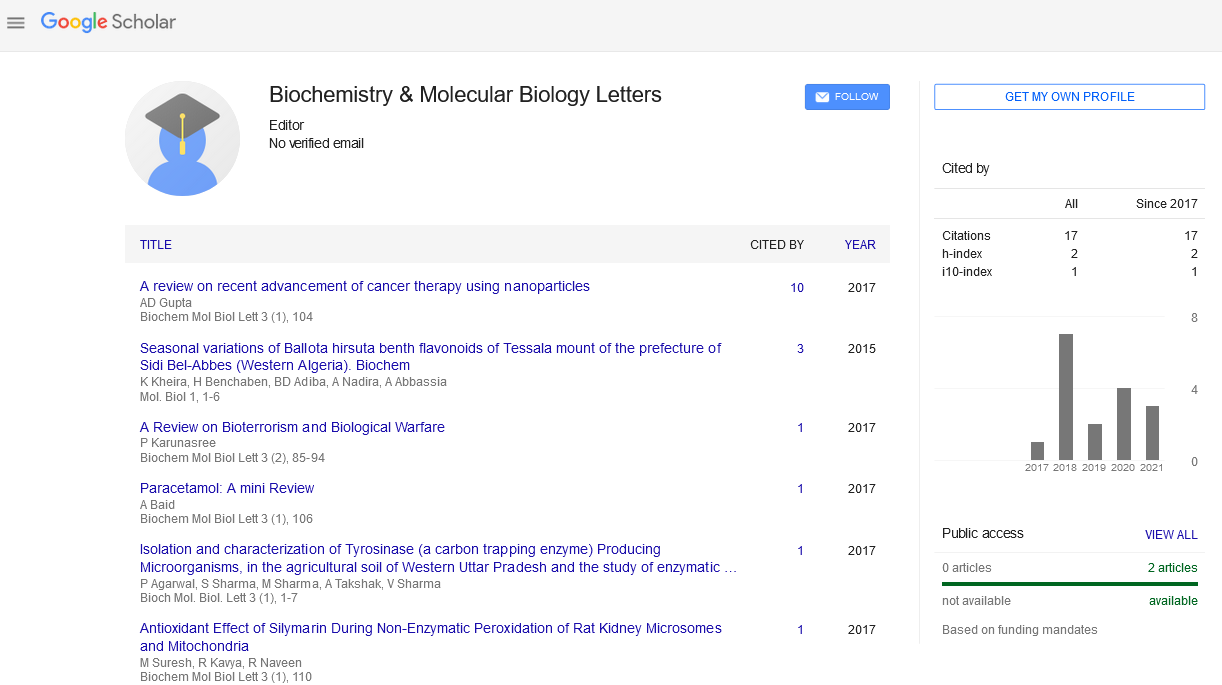
Task: Follow the Biochemistry & Molecular Biology Letters profile
Action: click(847, 96)
